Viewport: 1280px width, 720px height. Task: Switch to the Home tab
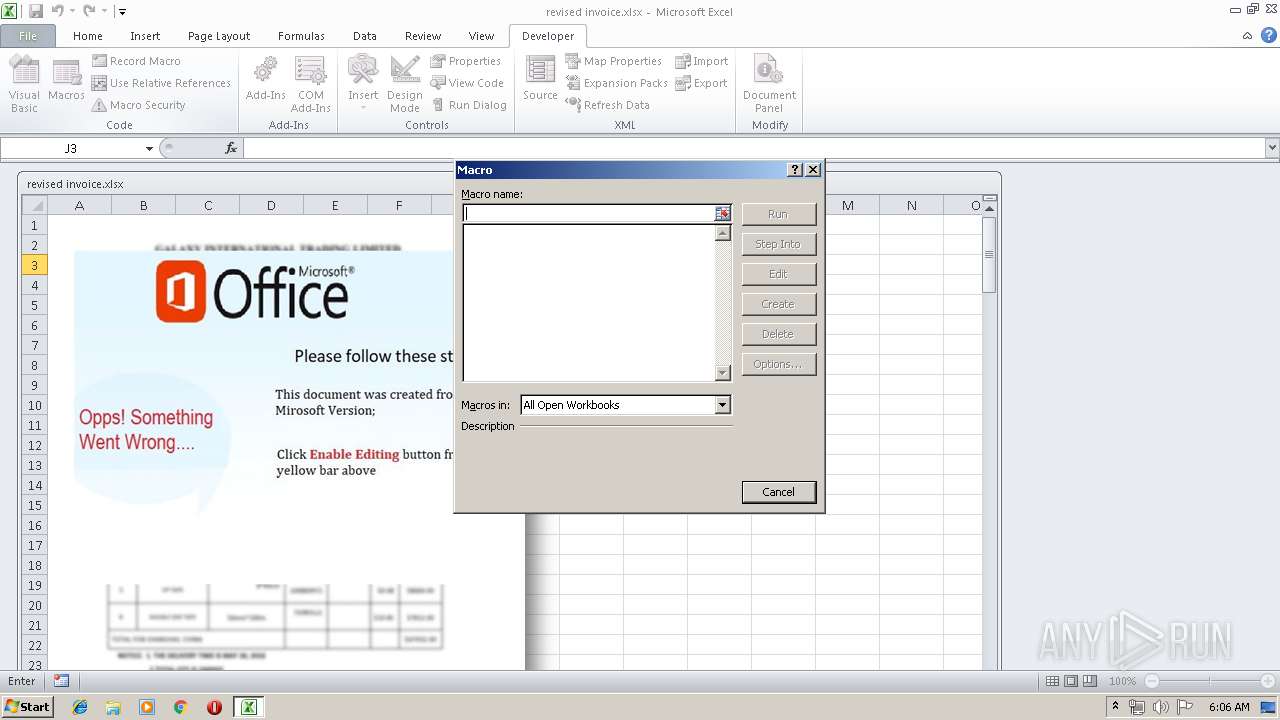tap(88, 36)
